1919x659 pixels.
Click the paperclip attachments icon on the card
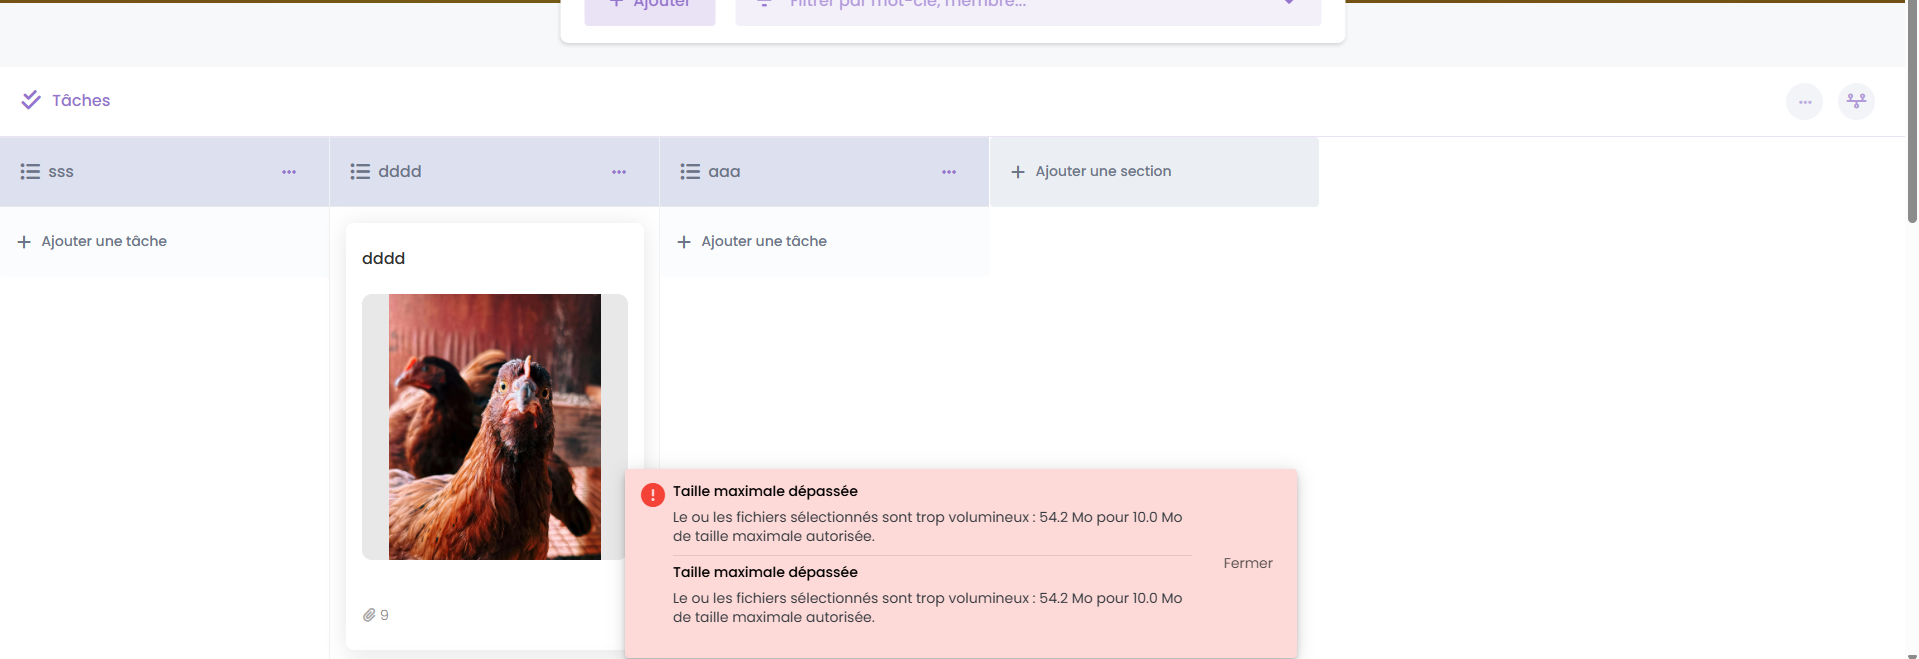click(x=369, y=615)
